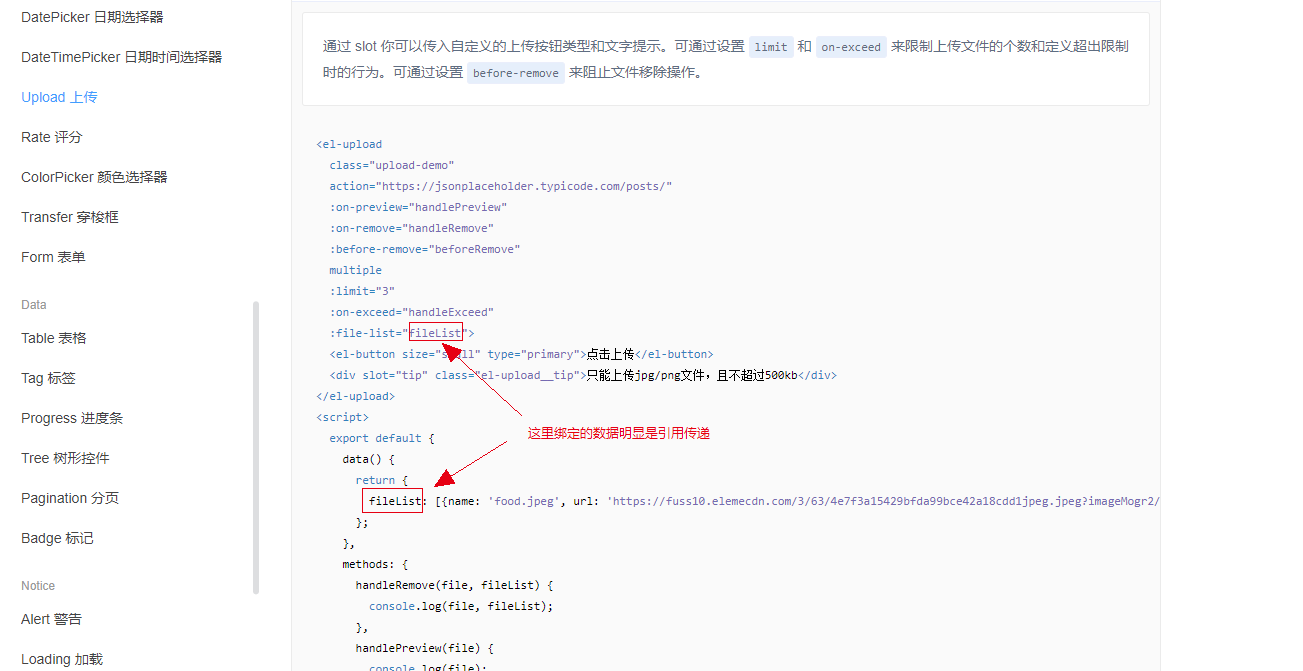Image resolution: width=1303 pixels, height=671 pixels.
Task: Click the :on-remove="handleRemove" line
Action: pyautogui.click(x=412, y=228)
